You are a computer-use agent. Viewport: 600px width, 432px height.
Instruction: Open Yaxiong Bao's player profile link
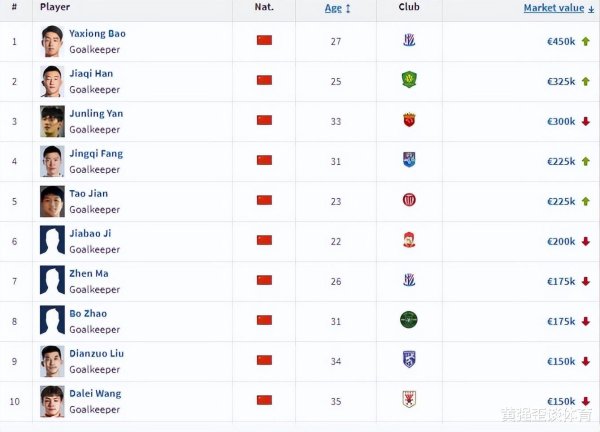97,33
